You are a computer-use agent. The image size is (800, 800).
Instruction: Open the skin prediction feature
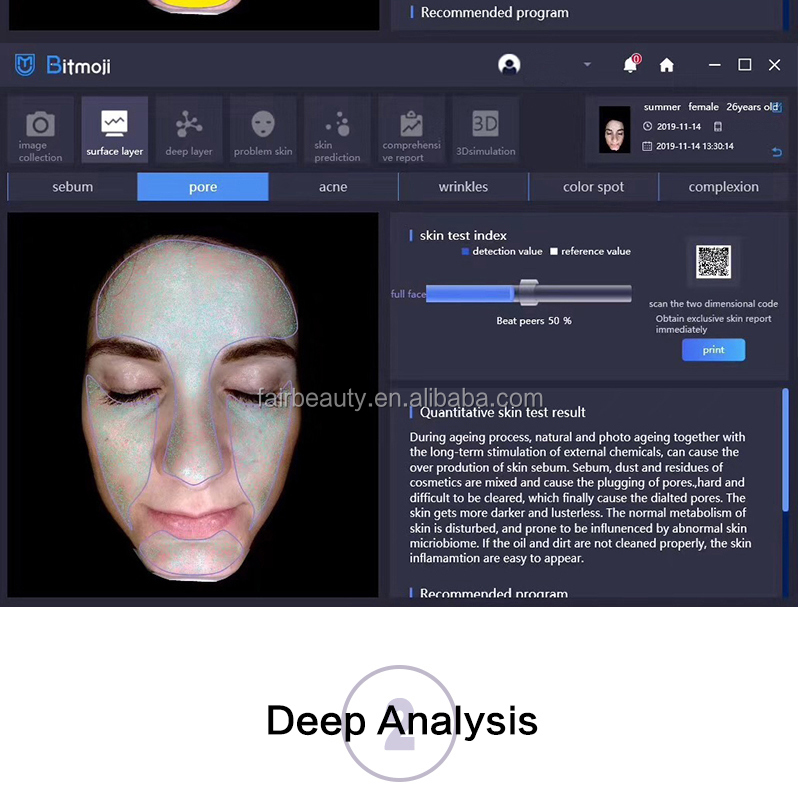336,130
